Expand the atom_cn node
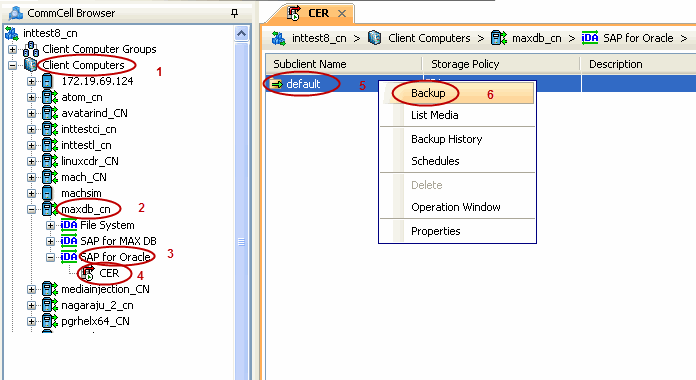Viewport: 696px width, 380px height. (31, 97)
